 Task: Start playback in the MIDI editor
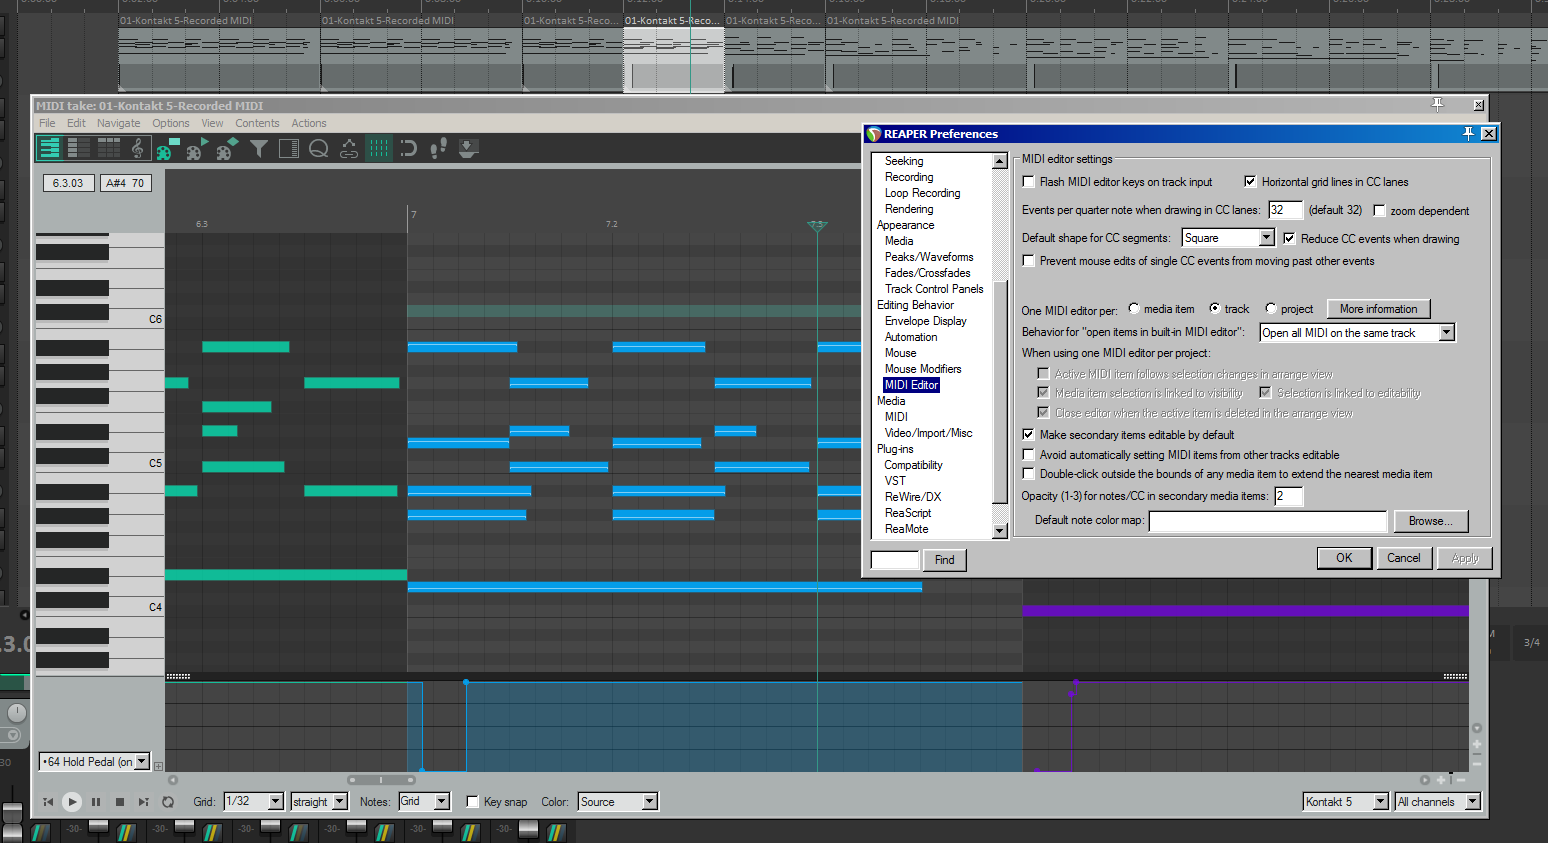(x=72, y=802)
